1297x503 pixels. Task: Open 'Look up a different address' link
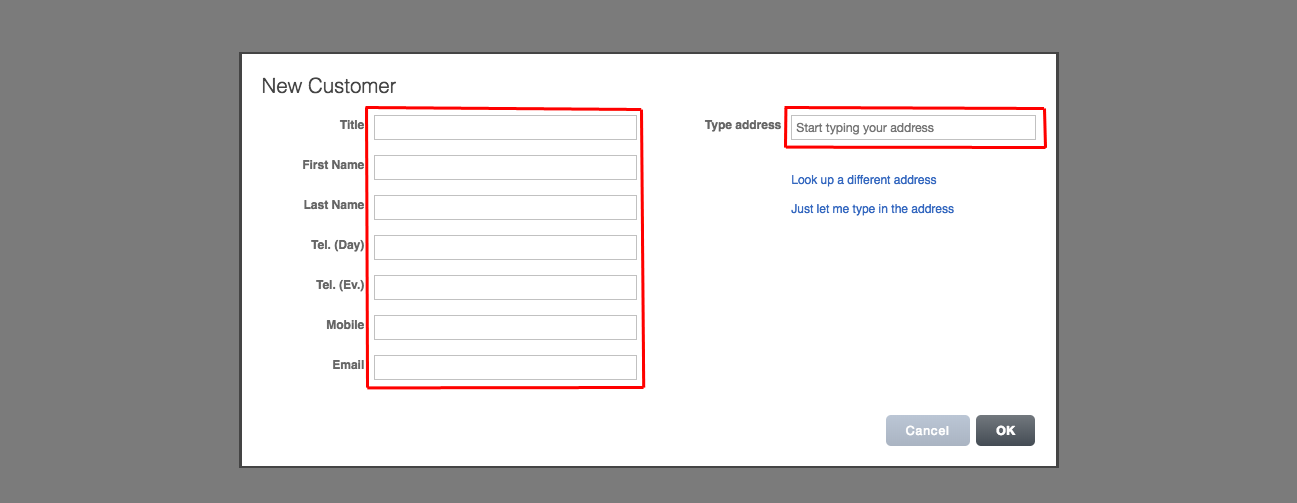click(863, 180)
